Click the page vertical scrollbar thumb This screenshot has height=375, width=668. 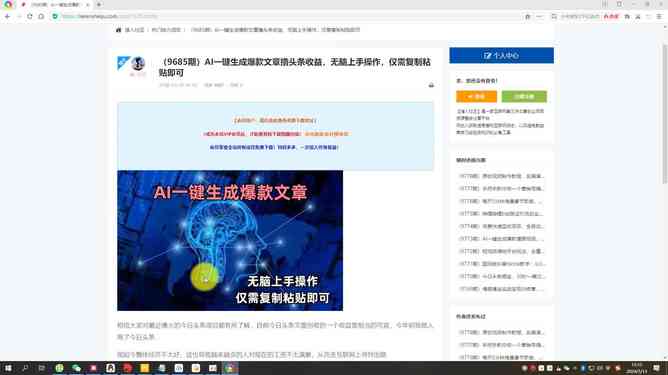point(665,114)
